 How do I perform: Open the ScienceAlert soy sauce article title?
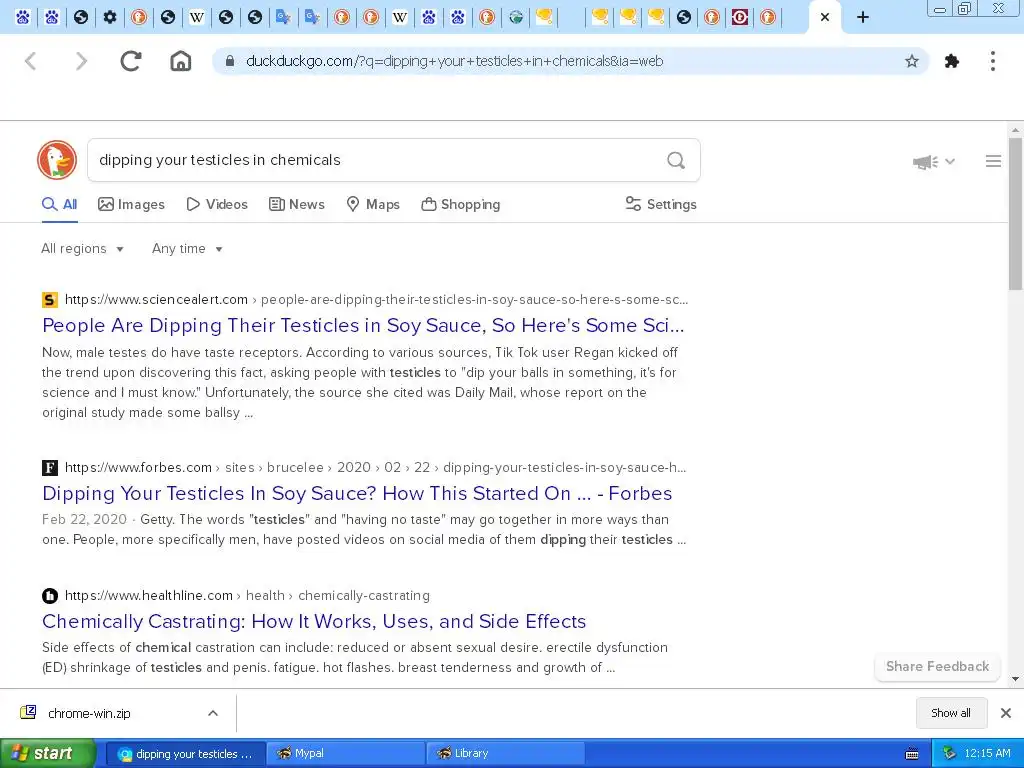(363, 325)
